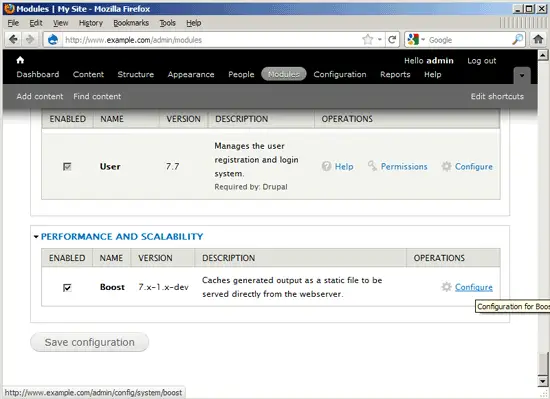The image size is (550, 399).
Task: Click the gear icon beside Boost Configure
Action: click(x=446, y=287)
